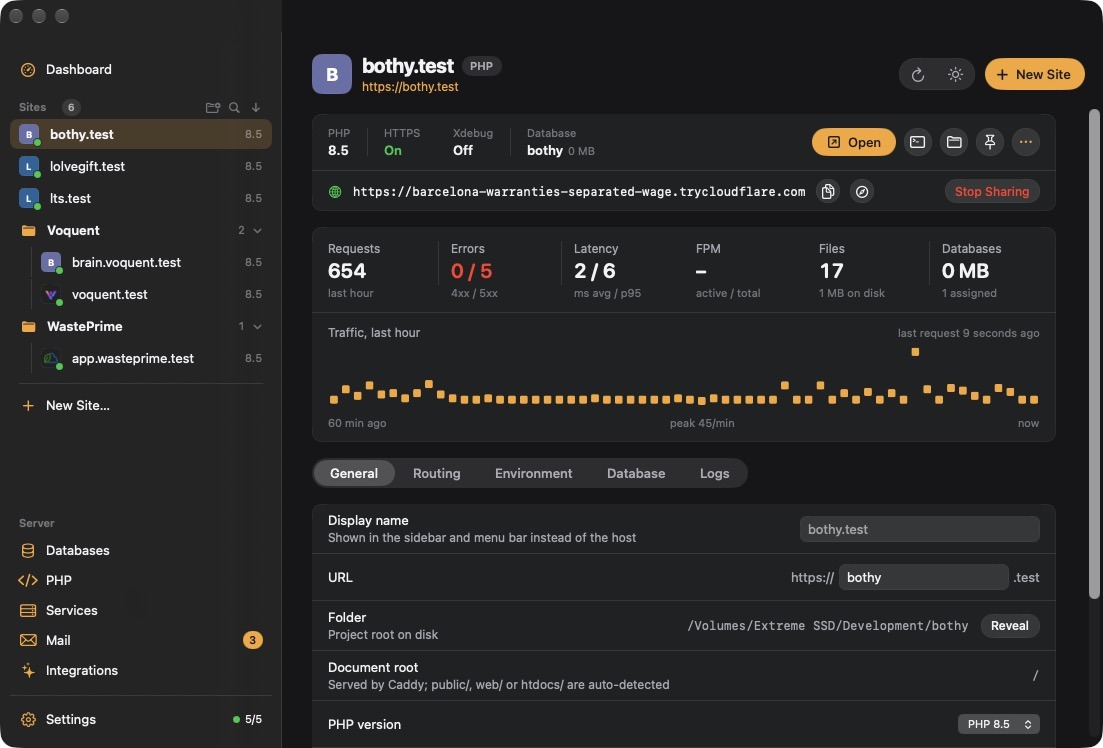The height and width of the screenshot is (748, 1103).
Task: Open the Services section
Action: click(59, 610)
